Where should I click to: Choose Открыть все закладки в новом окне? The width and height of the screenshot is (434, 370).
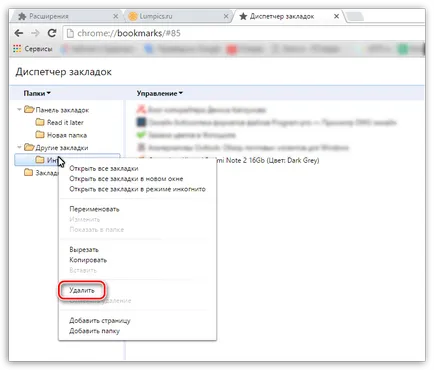[x=126, y=179]
